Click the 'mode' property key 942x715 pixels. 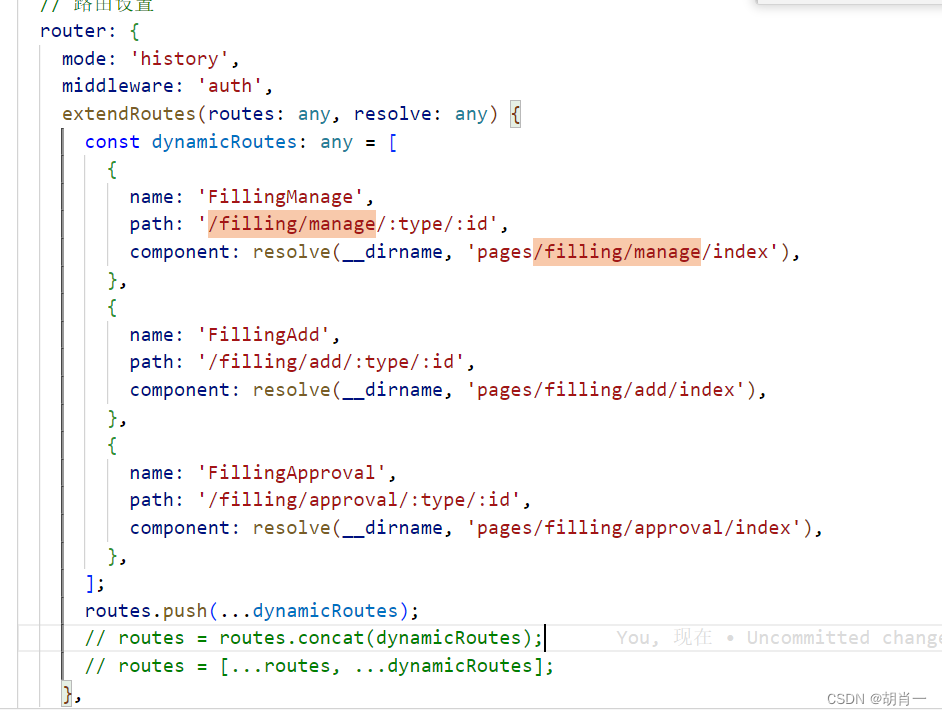pyautogui.click(x=84, y=59)
